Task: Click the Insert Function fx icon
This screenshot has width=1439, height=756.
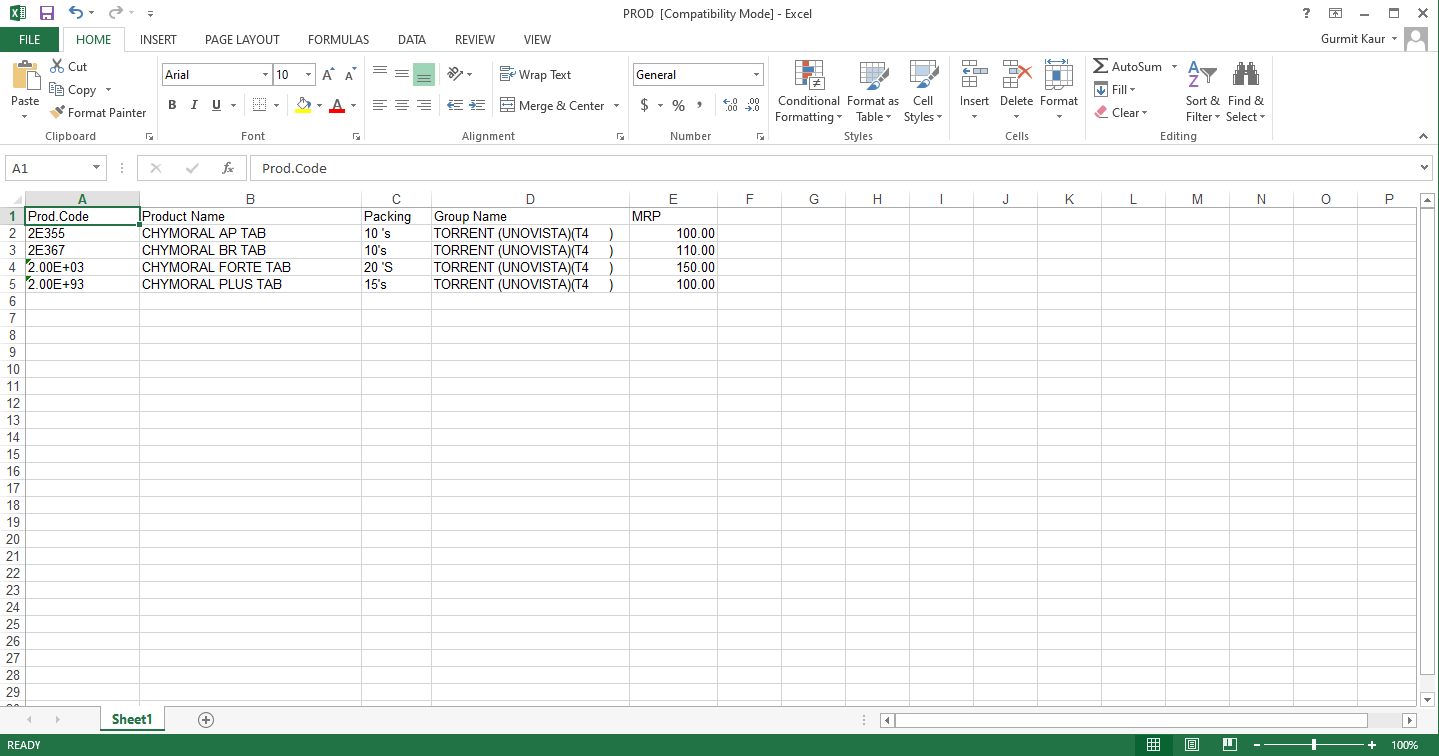Action: click(x=228, y=168)
